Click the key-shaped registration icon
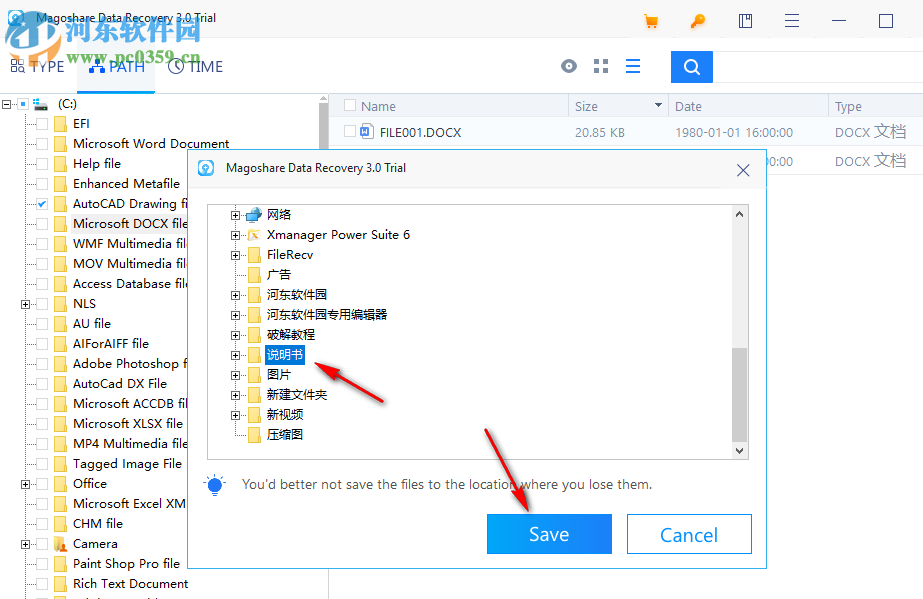The width and height of the screenshot is (923, 599). pyautogui.click(x=698, y=20)
